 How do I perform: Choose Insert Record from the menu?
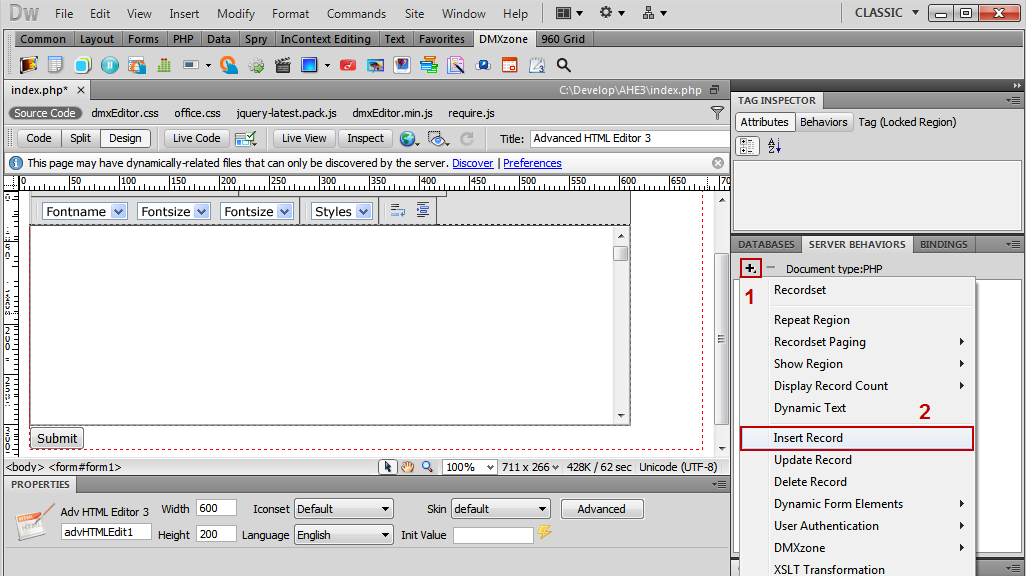[x=857, y=438]
